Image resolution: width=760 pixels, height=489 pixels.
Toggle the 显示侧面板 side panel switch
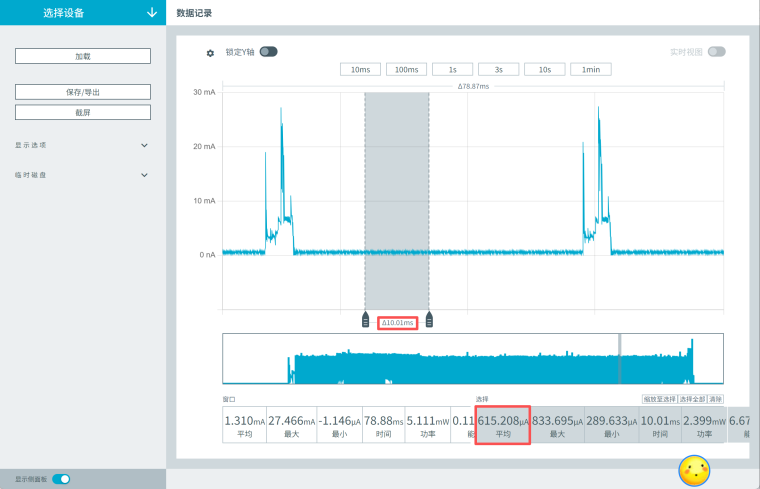pyautogui.click(x=61, y=479)
